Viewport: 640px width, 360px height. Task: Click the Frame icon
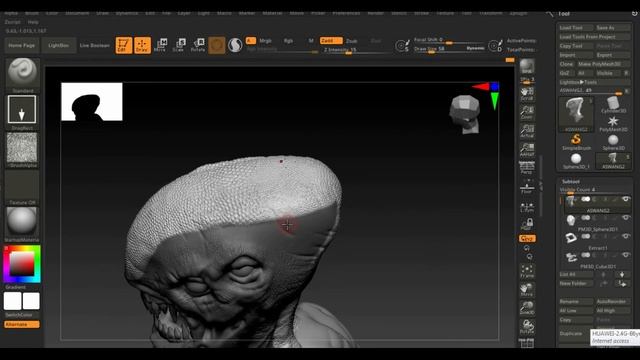(527, 271)
